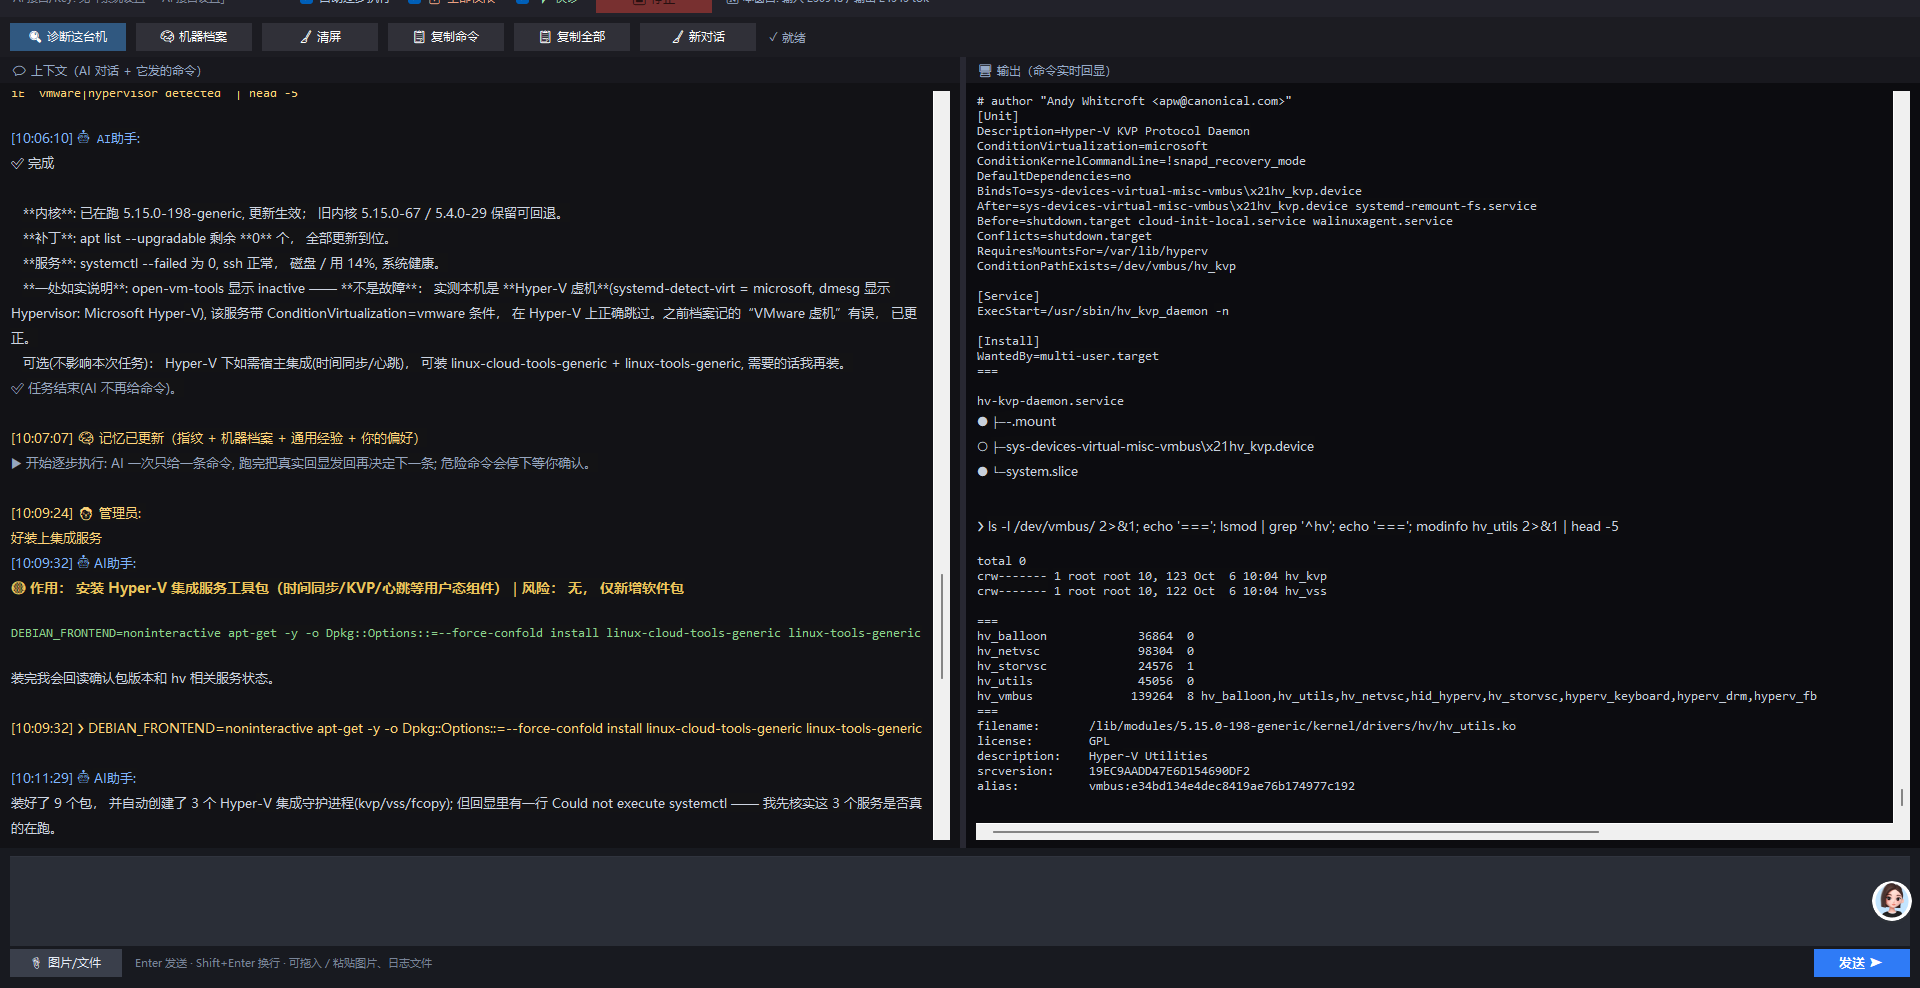The image size is (1920, 988).
Task: Click the clipboard icon on 复制命令
Action: 420,37
